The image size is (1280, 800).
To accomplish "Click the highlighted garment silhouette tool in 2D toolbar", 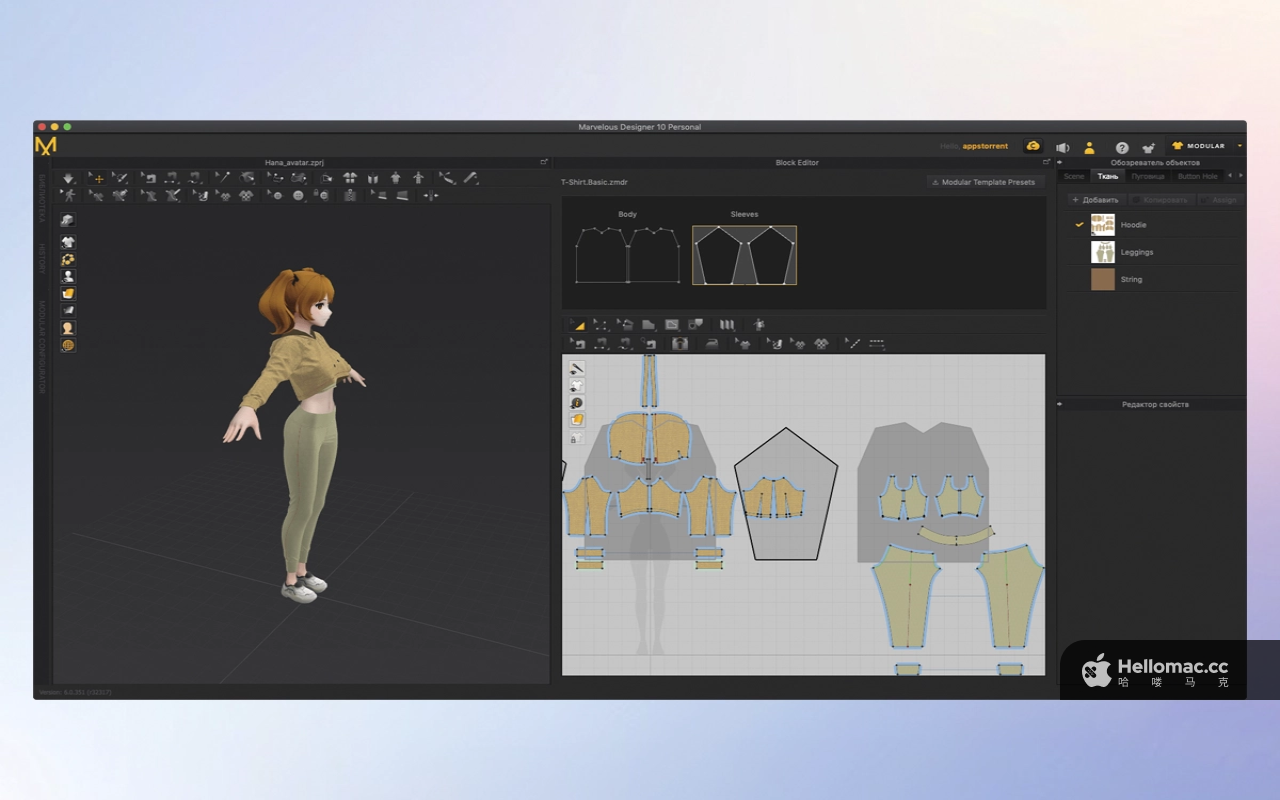I will 680,343.
